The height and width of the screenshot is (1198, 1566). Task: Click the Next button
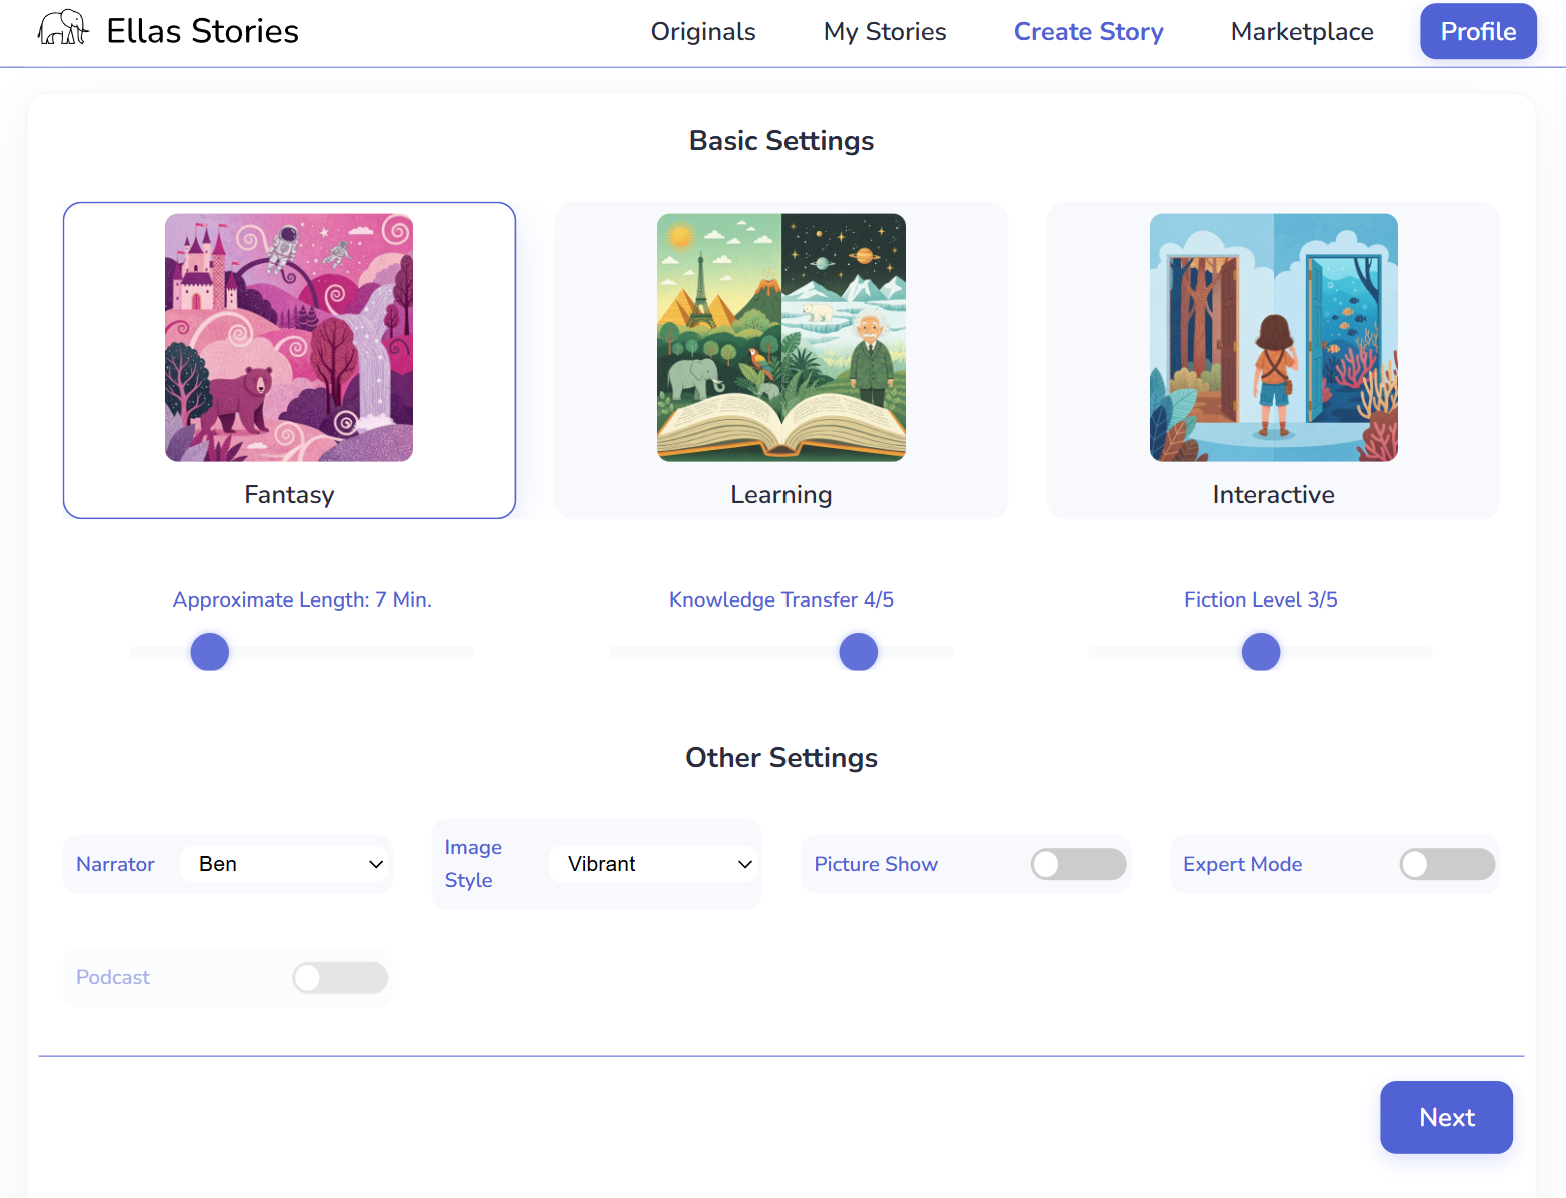pyautogui.click(x=1446, y=1117)
